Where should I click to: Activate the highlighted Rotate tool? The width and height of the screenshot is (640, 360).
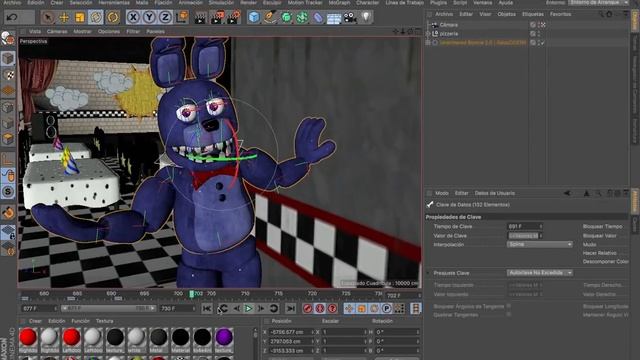[96, 17]
